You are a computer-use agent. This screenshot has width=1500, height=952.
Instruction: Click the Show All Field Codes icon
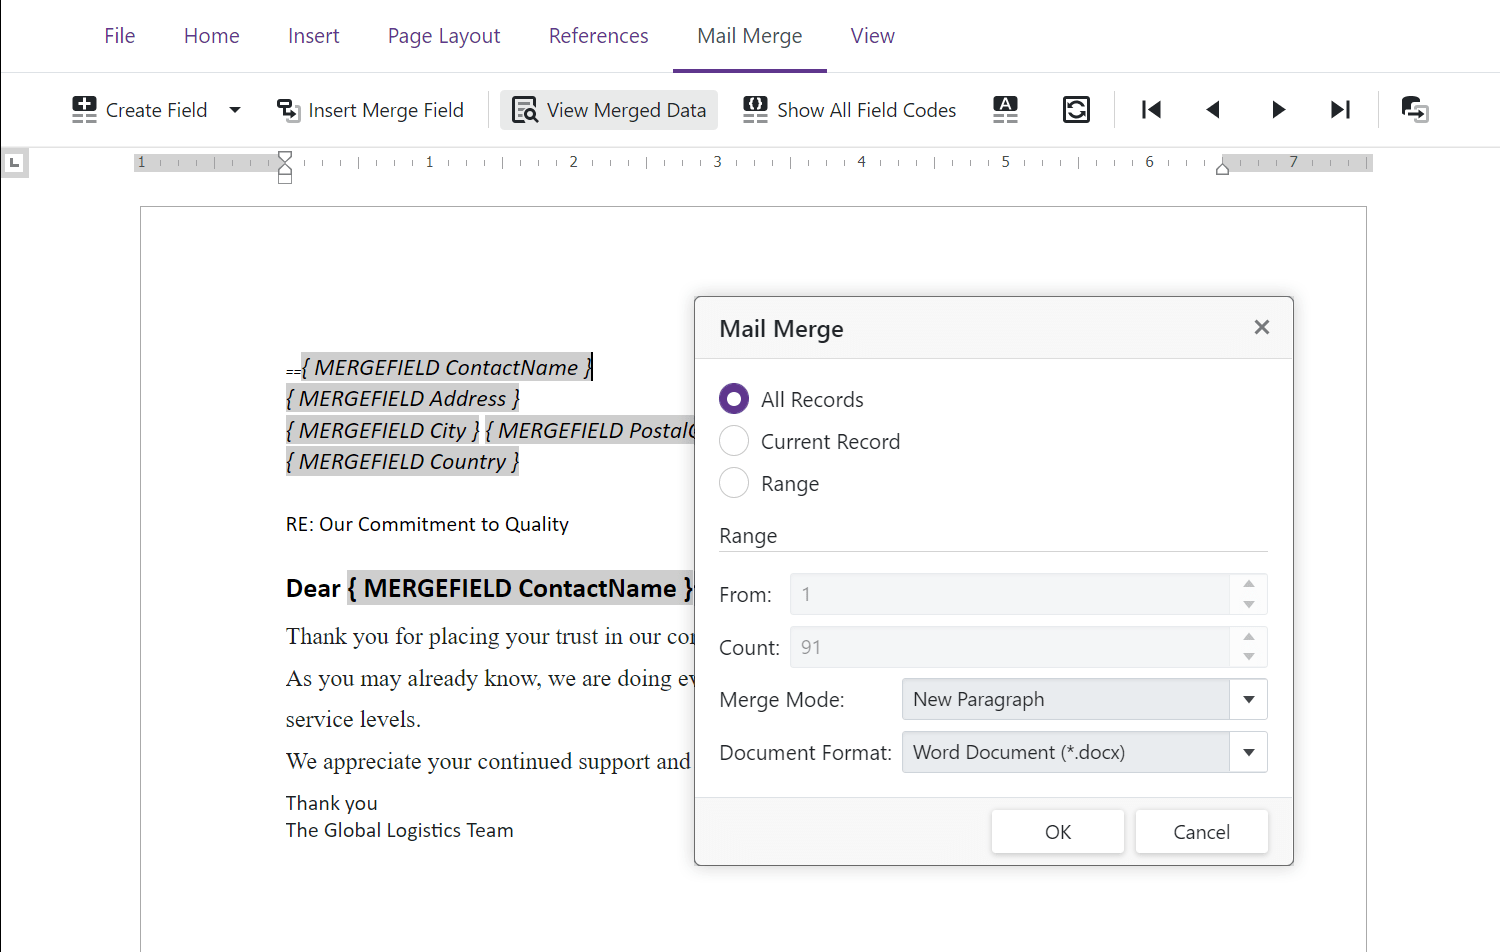(x=755, y=110)
